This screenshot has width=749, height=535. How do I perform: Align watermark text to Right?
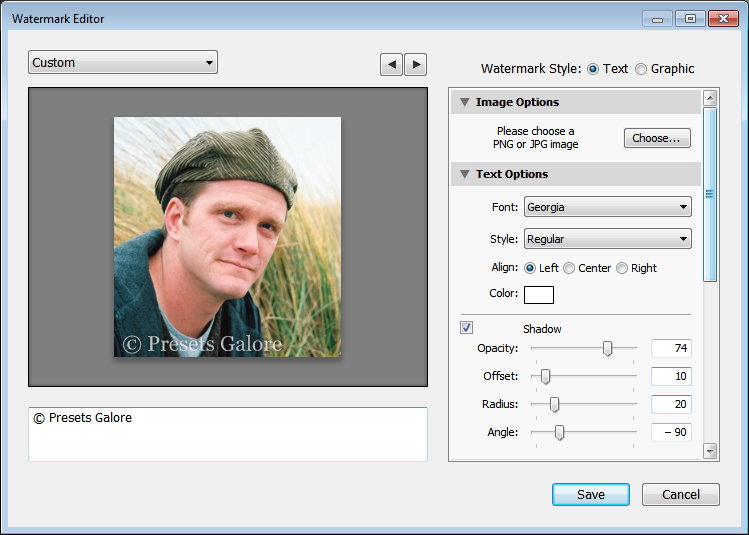click(622, 268)
